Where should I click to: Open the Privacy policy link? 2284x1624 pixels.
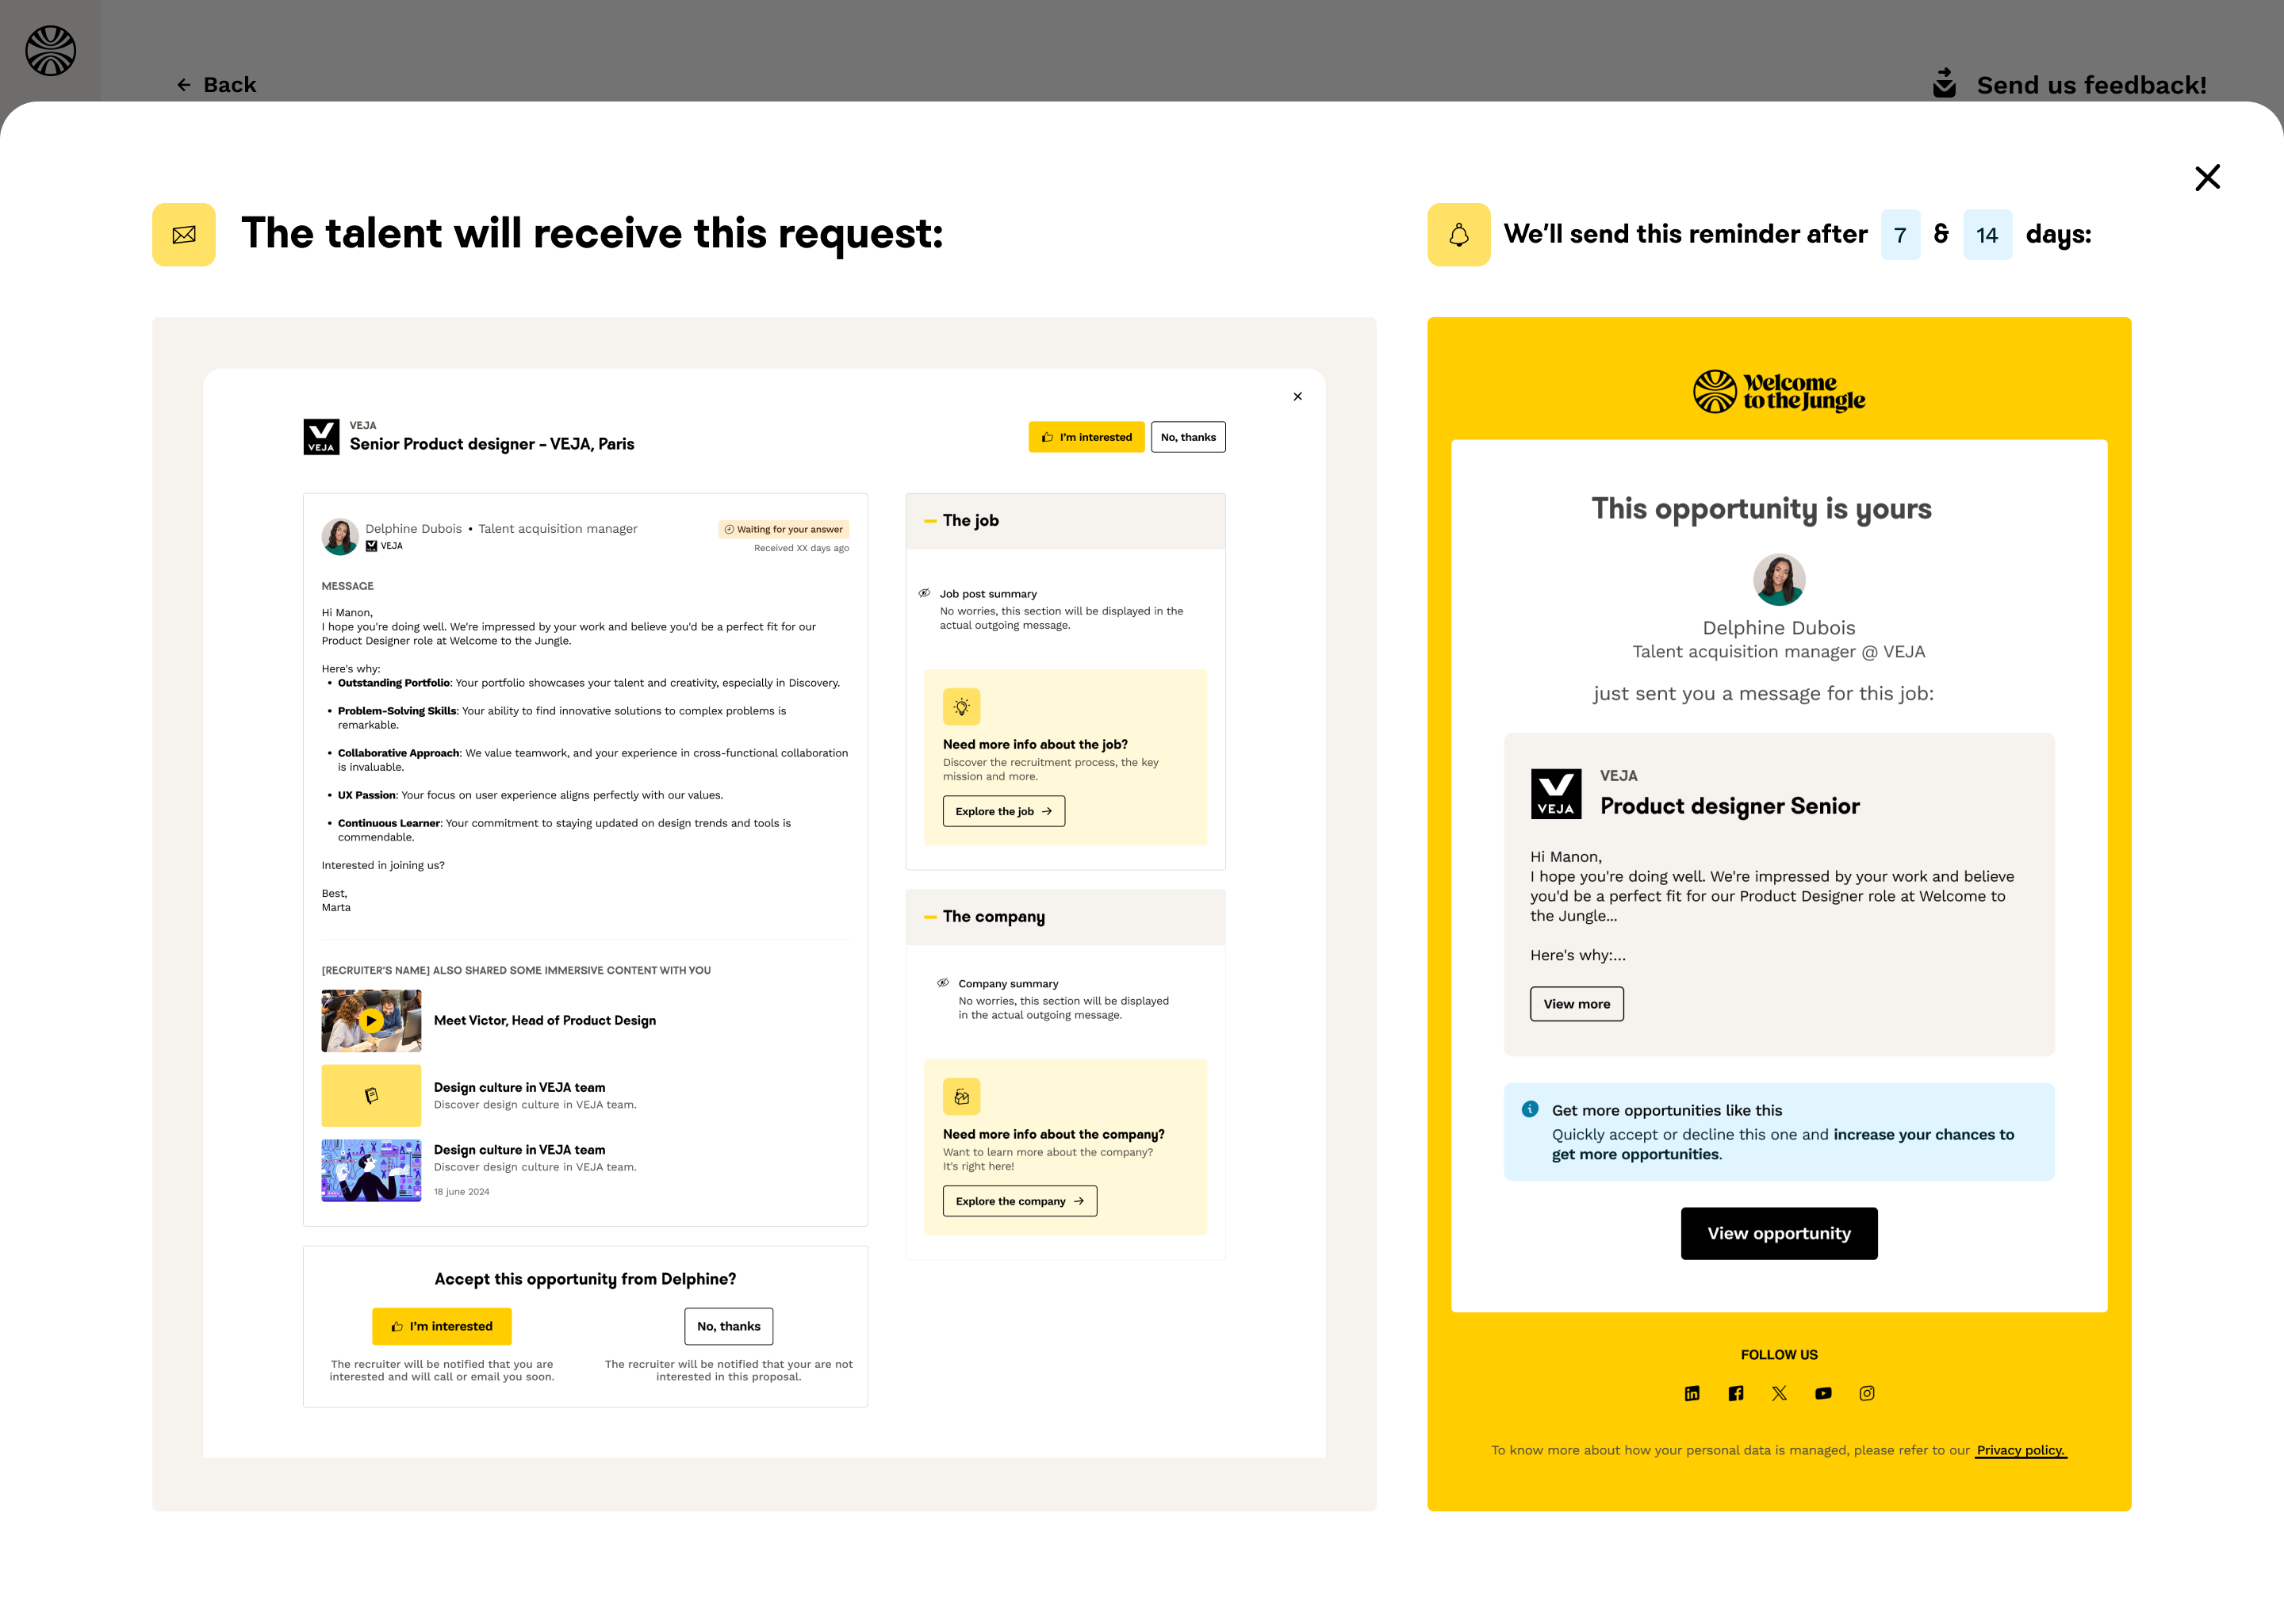coord(2021,1450)
